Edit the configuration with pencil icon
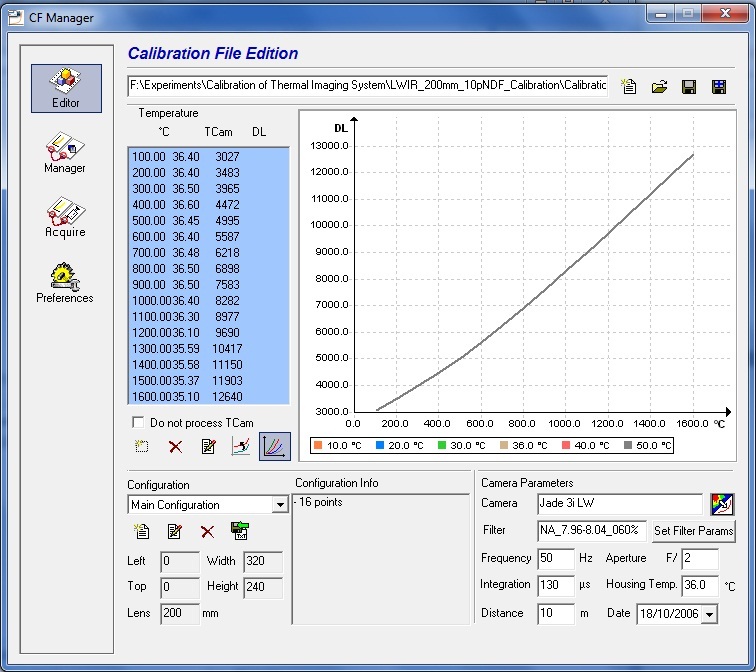Screen dimensions: 756x672 click(x=175, y=532)
